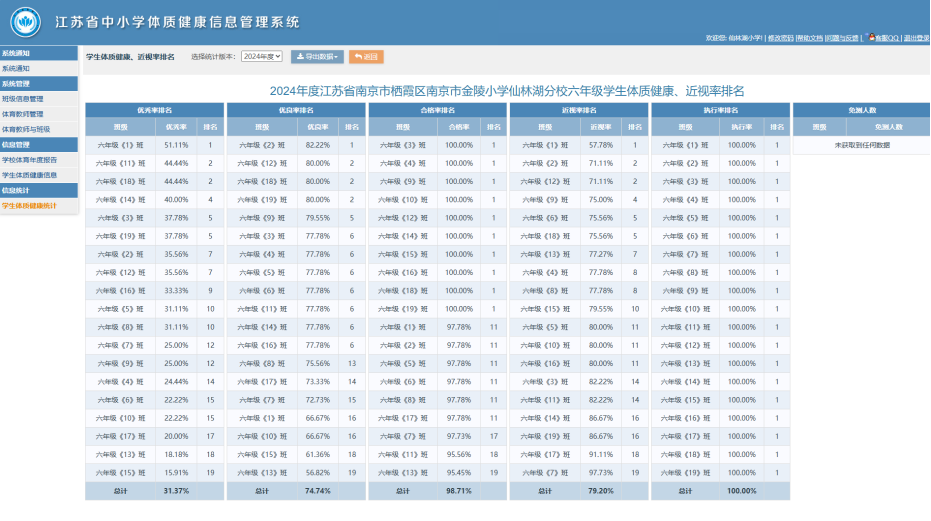Click the 优秀率排名 table header
Image resolution: width=931 pixels, height=521 pixels.
[154, 110]
